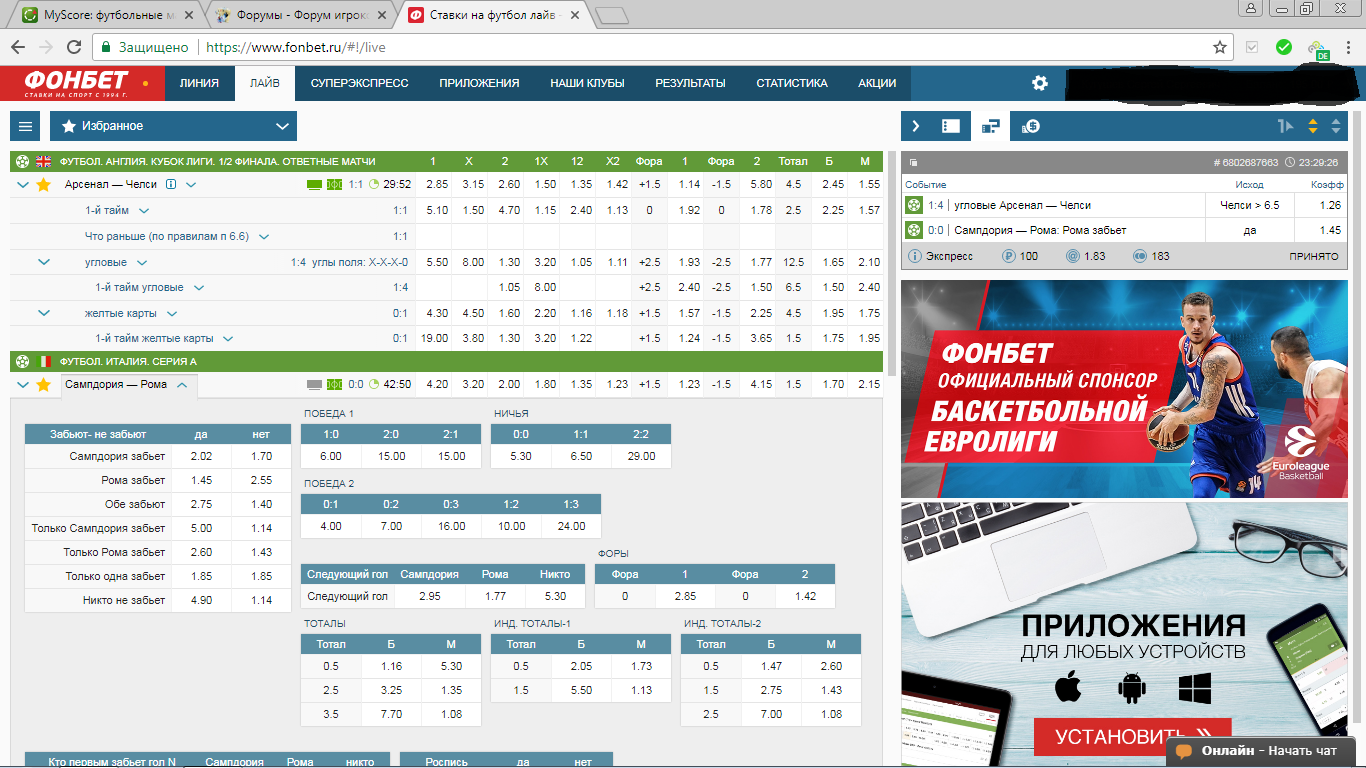Screen dimensions: 1366x768
Task: Open the Избранное dropdown
Action: 173,126
